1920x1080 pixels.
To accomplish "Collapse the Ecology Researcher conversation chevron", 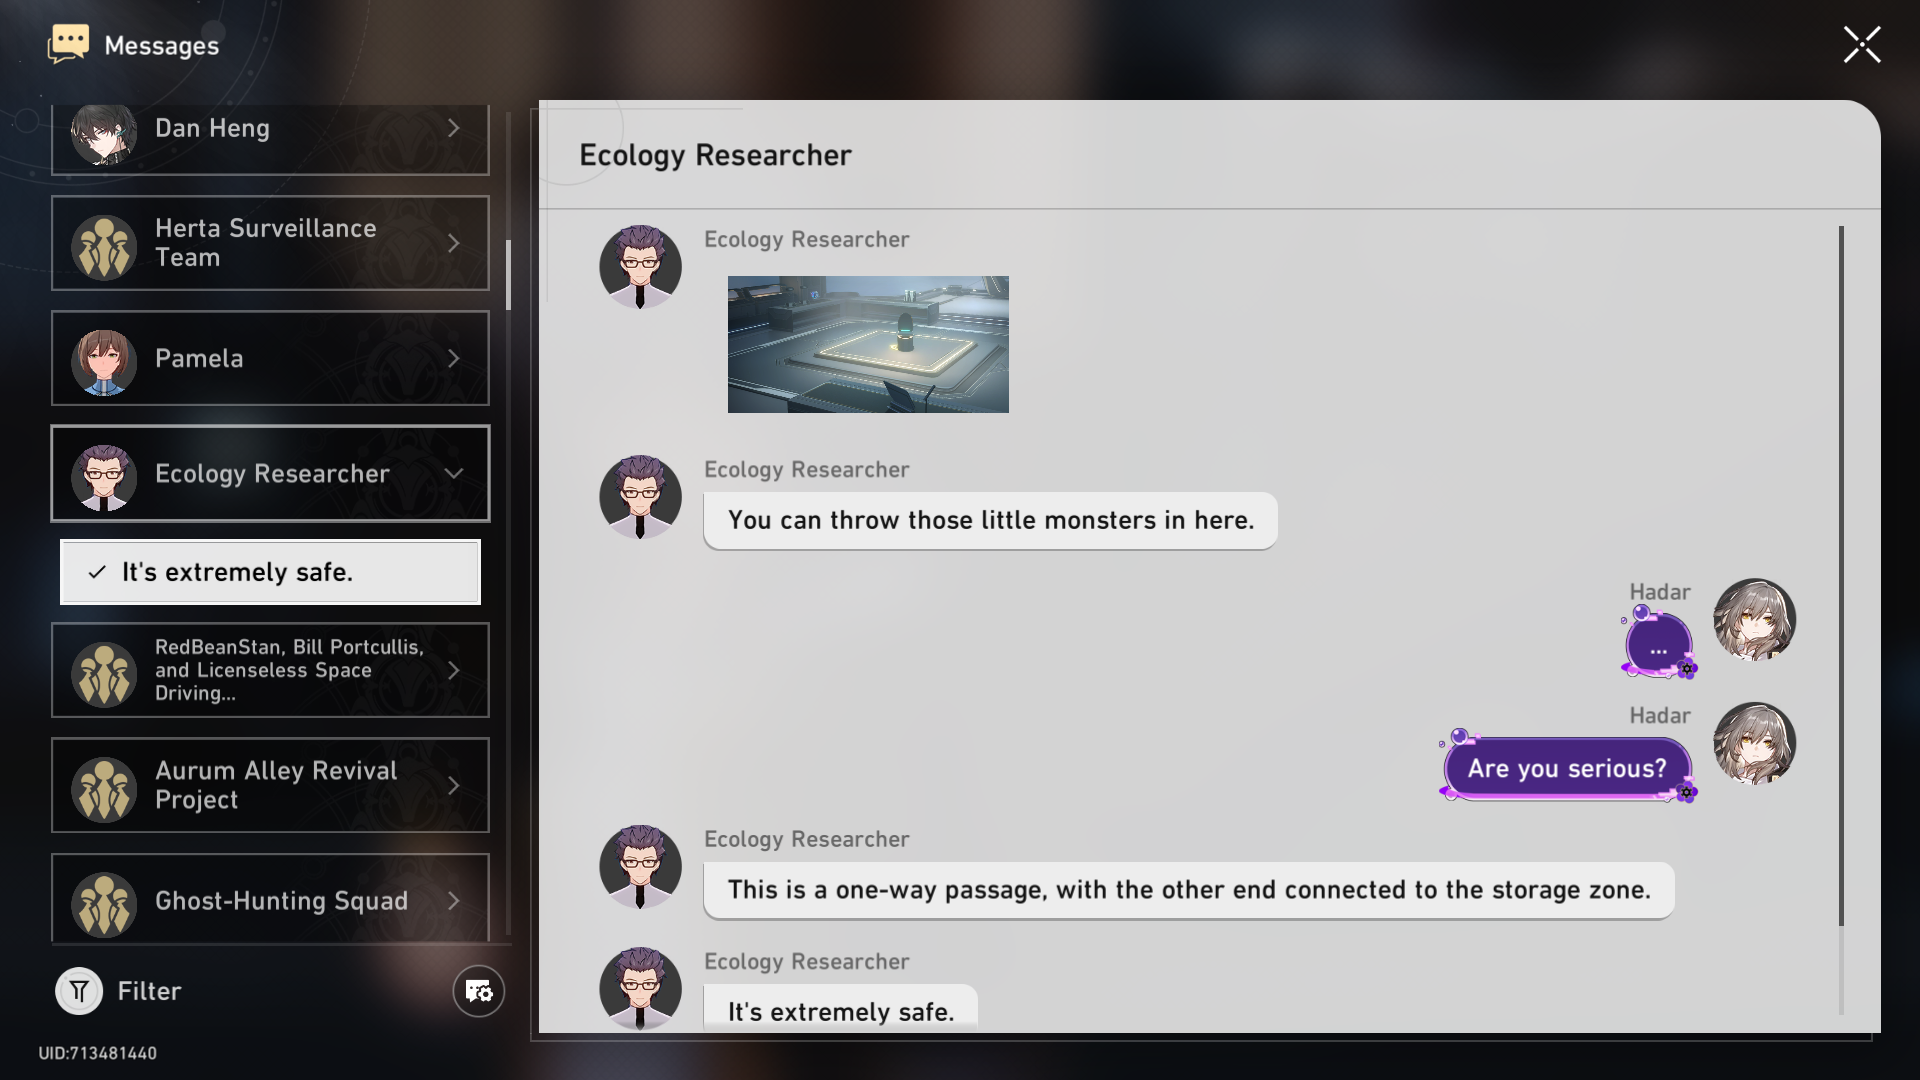I will pyautogui.click(x=454, y=473).
